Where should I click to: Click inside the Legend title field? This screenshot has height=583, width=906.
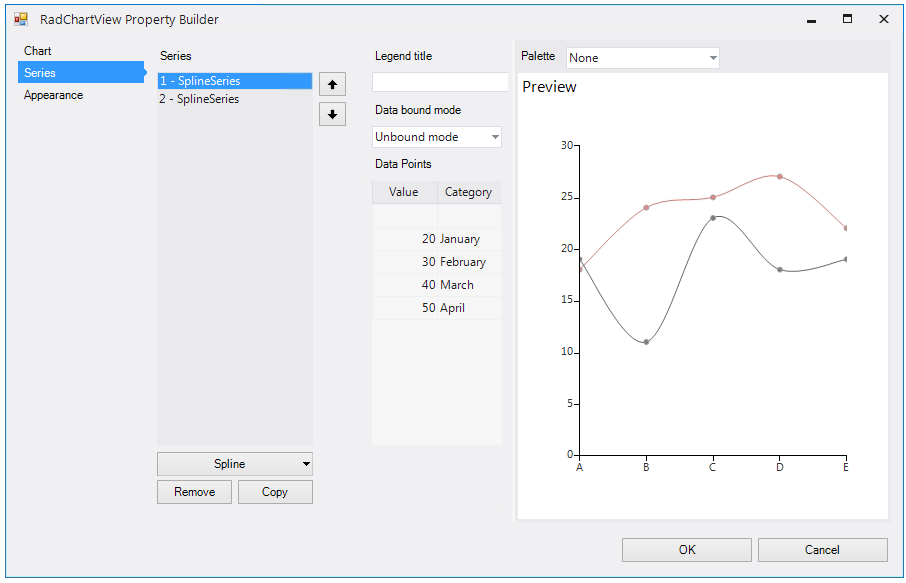pyautogui.click(x=440, y=80)
